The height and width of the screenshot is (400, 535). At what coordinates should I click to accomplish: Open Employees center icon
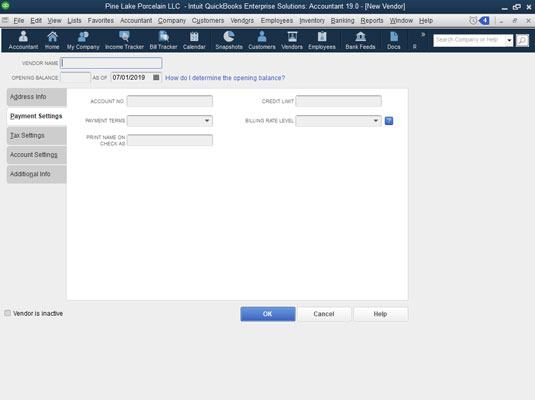pos(322,40)
